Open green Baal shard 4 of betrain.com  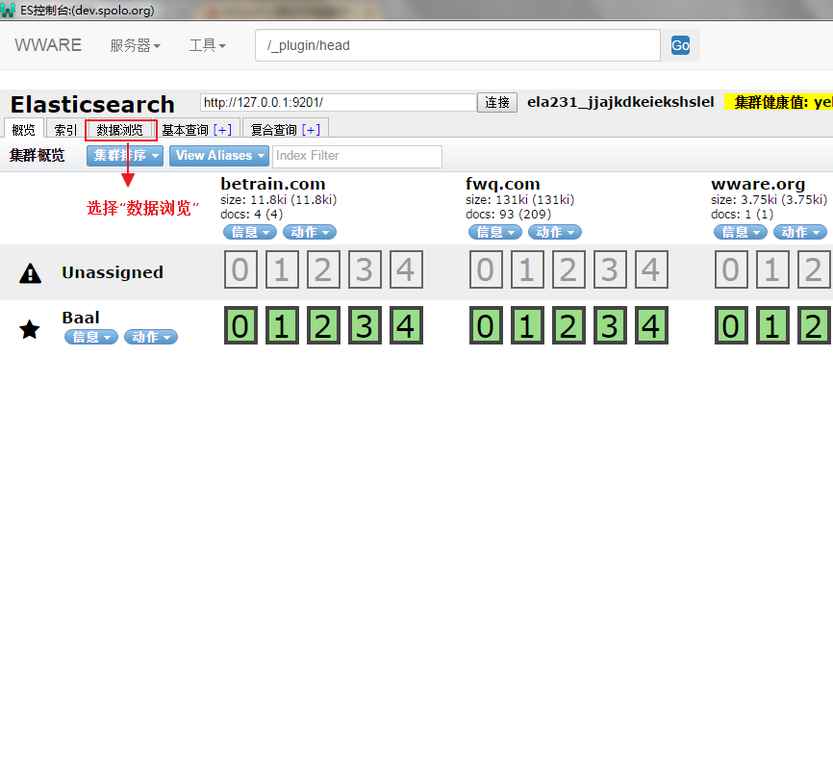(x=406, y=325)
